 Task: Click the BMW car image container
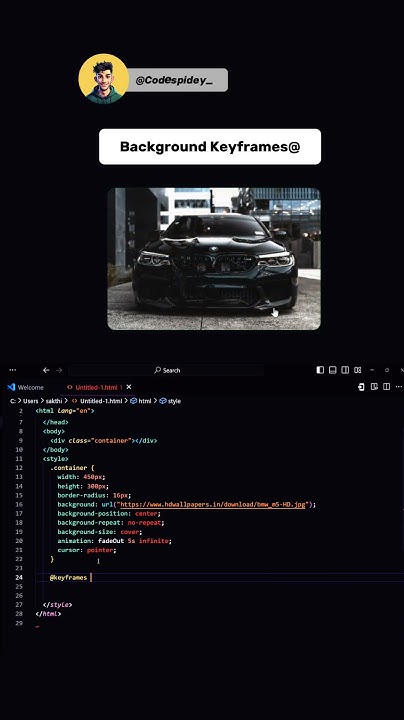[x=214, y=259]
